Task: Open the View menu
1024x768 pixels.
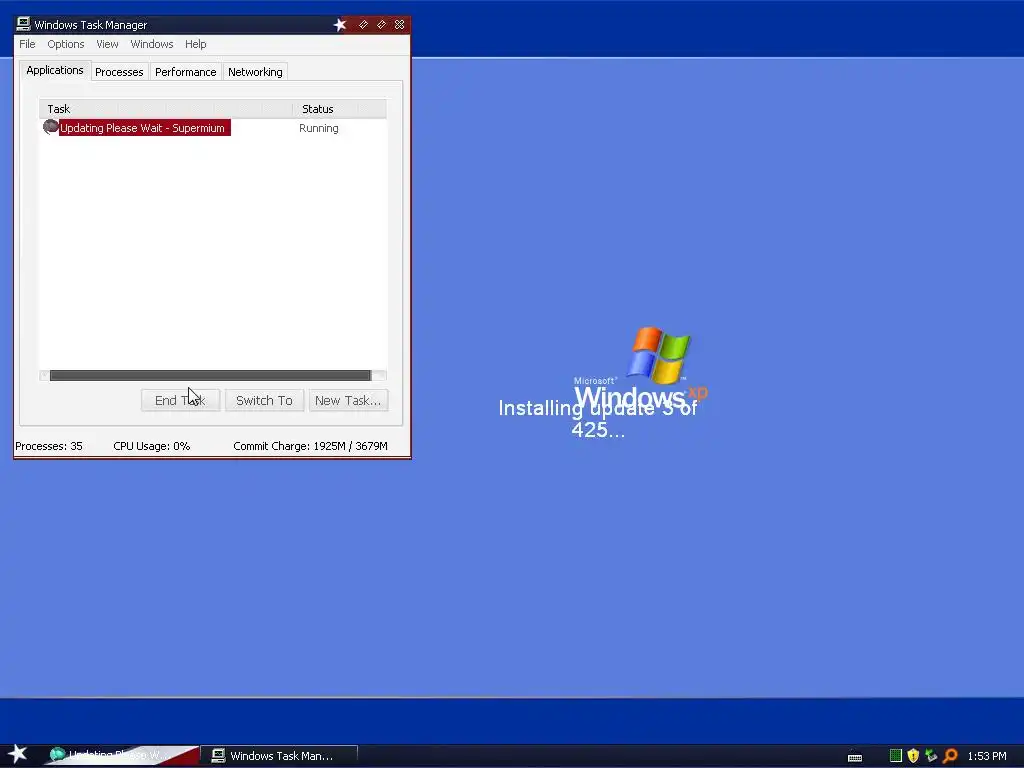Action: click(107, 44)
